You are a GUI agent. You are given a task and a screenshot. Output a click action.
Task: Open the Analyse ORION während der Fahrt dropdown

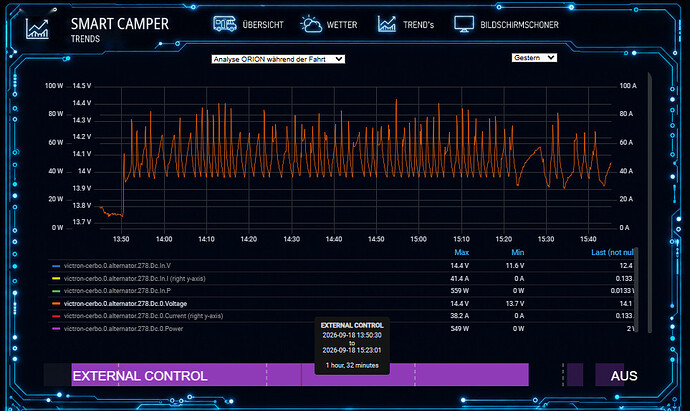tap(278, 59)
